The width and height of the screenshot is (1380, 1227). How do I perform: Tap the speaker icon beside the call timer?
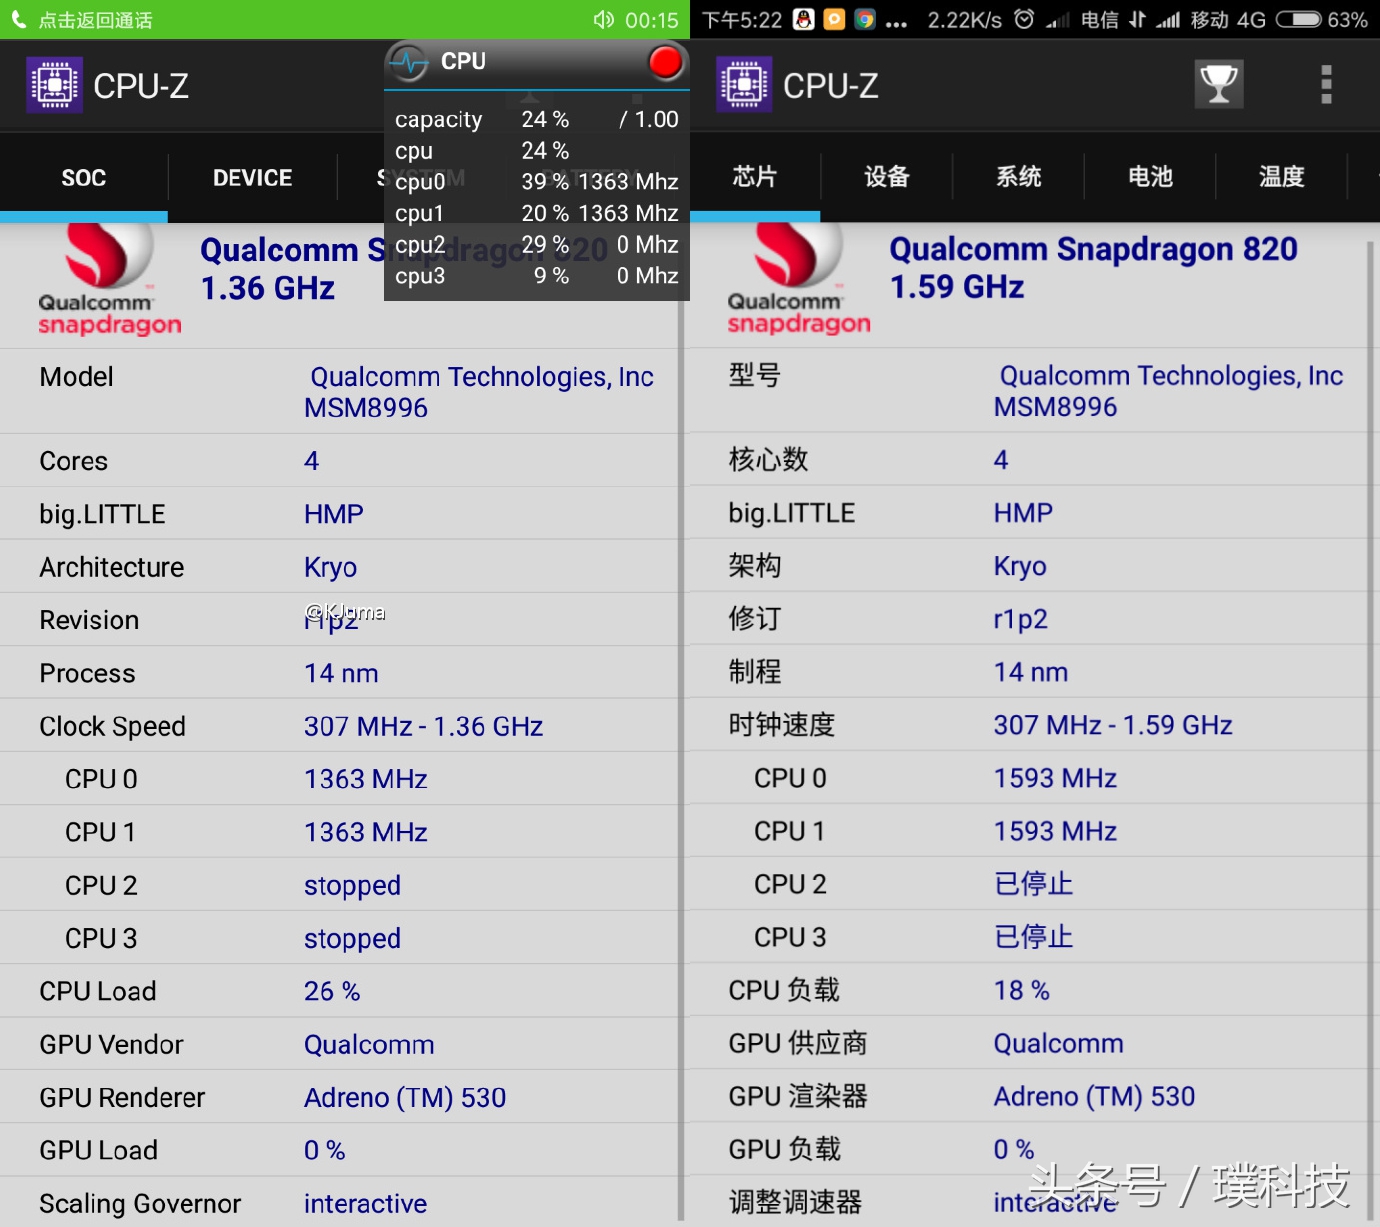coord(603,20)
